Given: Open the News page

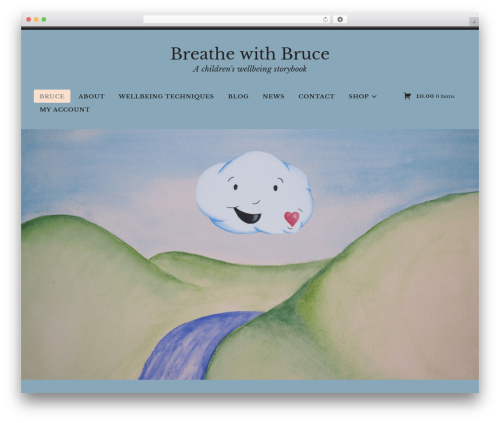Looking at the screenshot, I should click(x=273, y=96).
